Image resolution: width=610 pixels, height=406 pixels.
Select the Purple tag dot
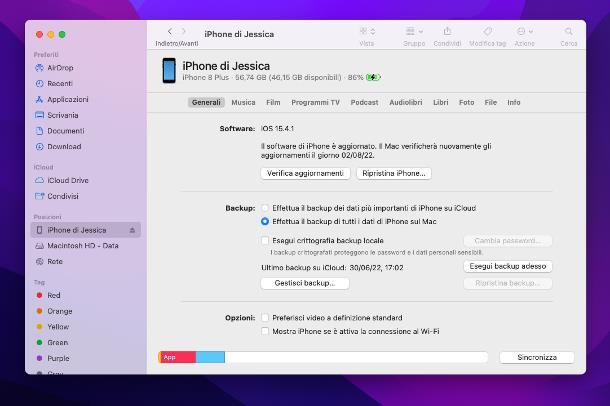click(39, 358)
